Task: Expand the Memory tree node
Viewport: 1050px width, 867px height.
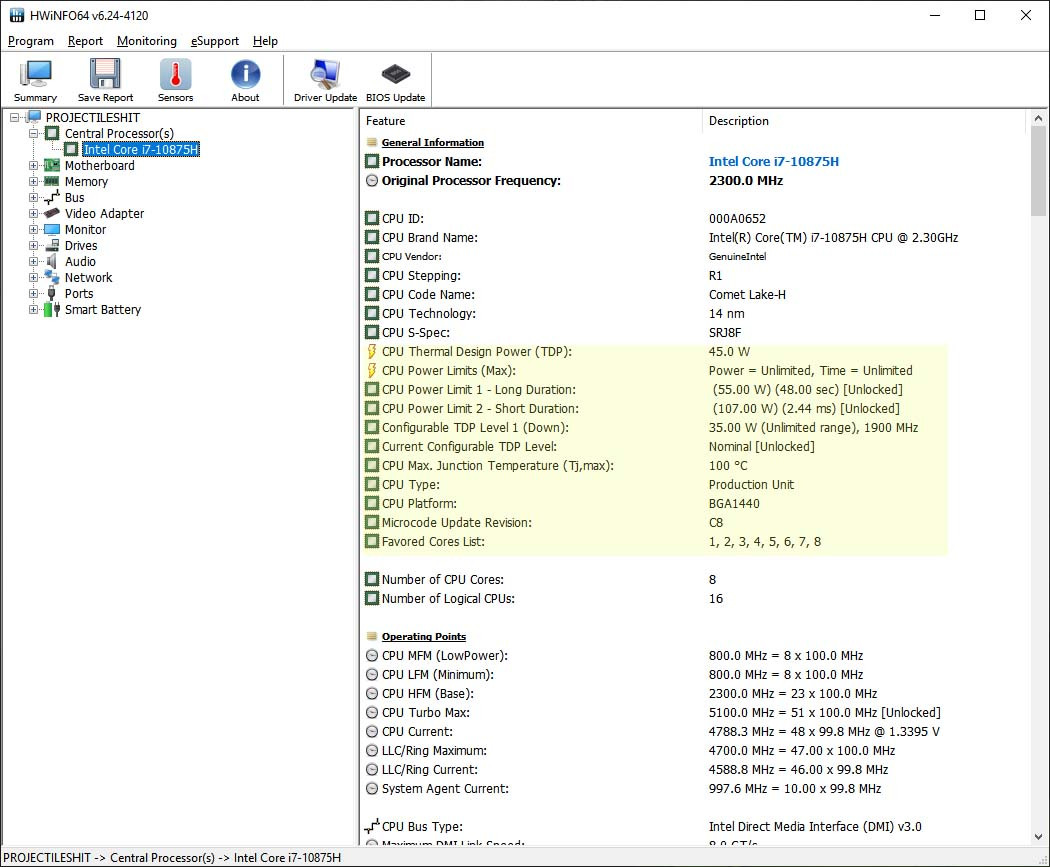Action: (x=33, y=181)
